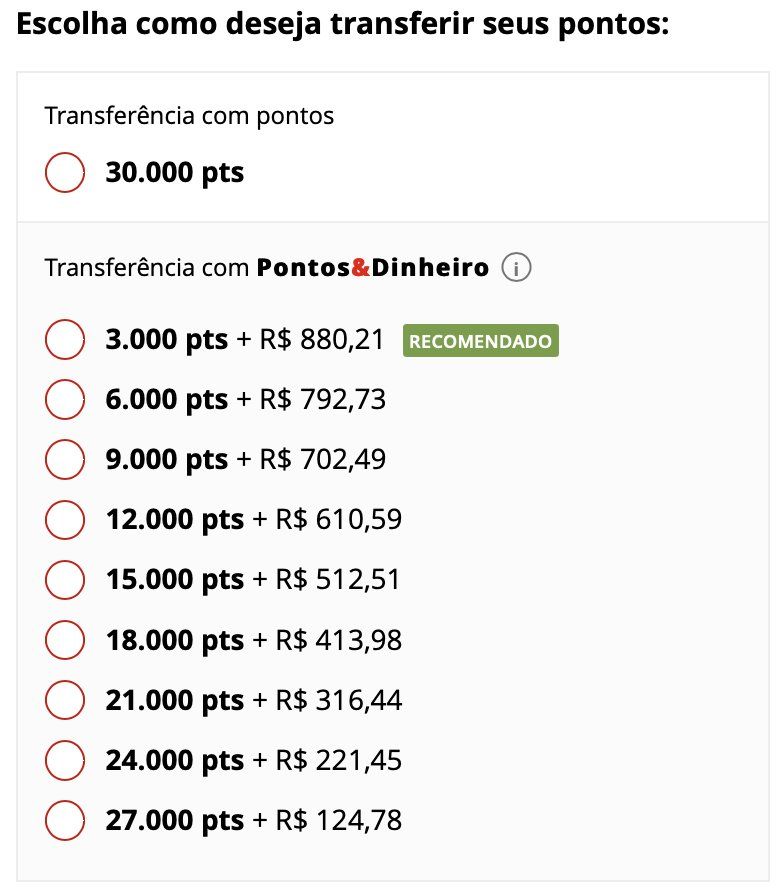The image size is (784, 894).
Task: Select the 30.000 pts radio button
Action: tap(65, 172)
